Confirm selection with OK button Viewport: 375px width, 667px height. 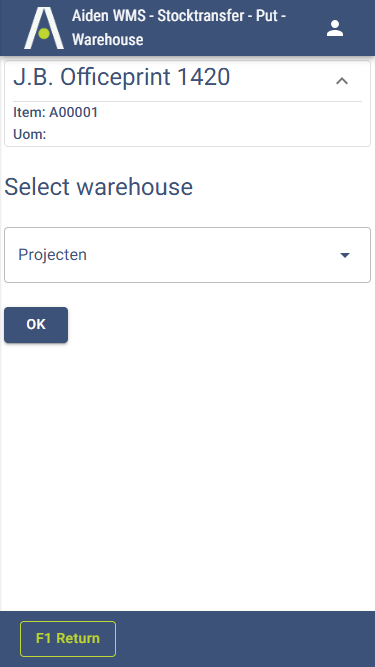[x=36, y=325]
